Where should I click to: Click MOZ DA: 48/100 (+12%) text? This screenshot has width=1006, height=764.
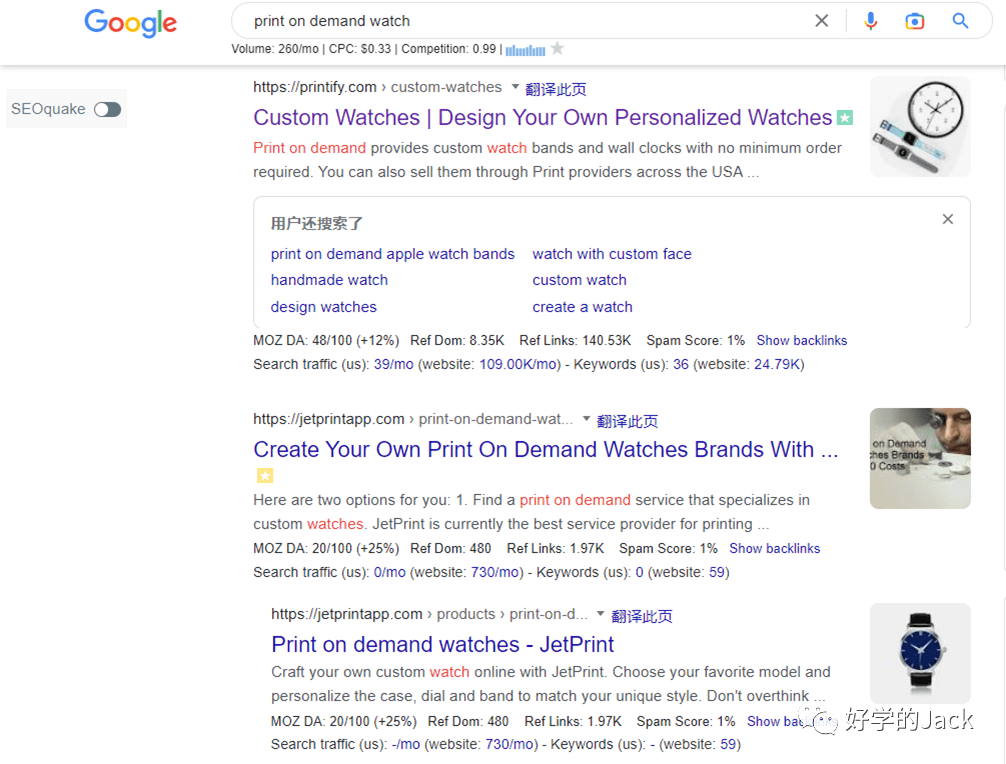(326, 341)
